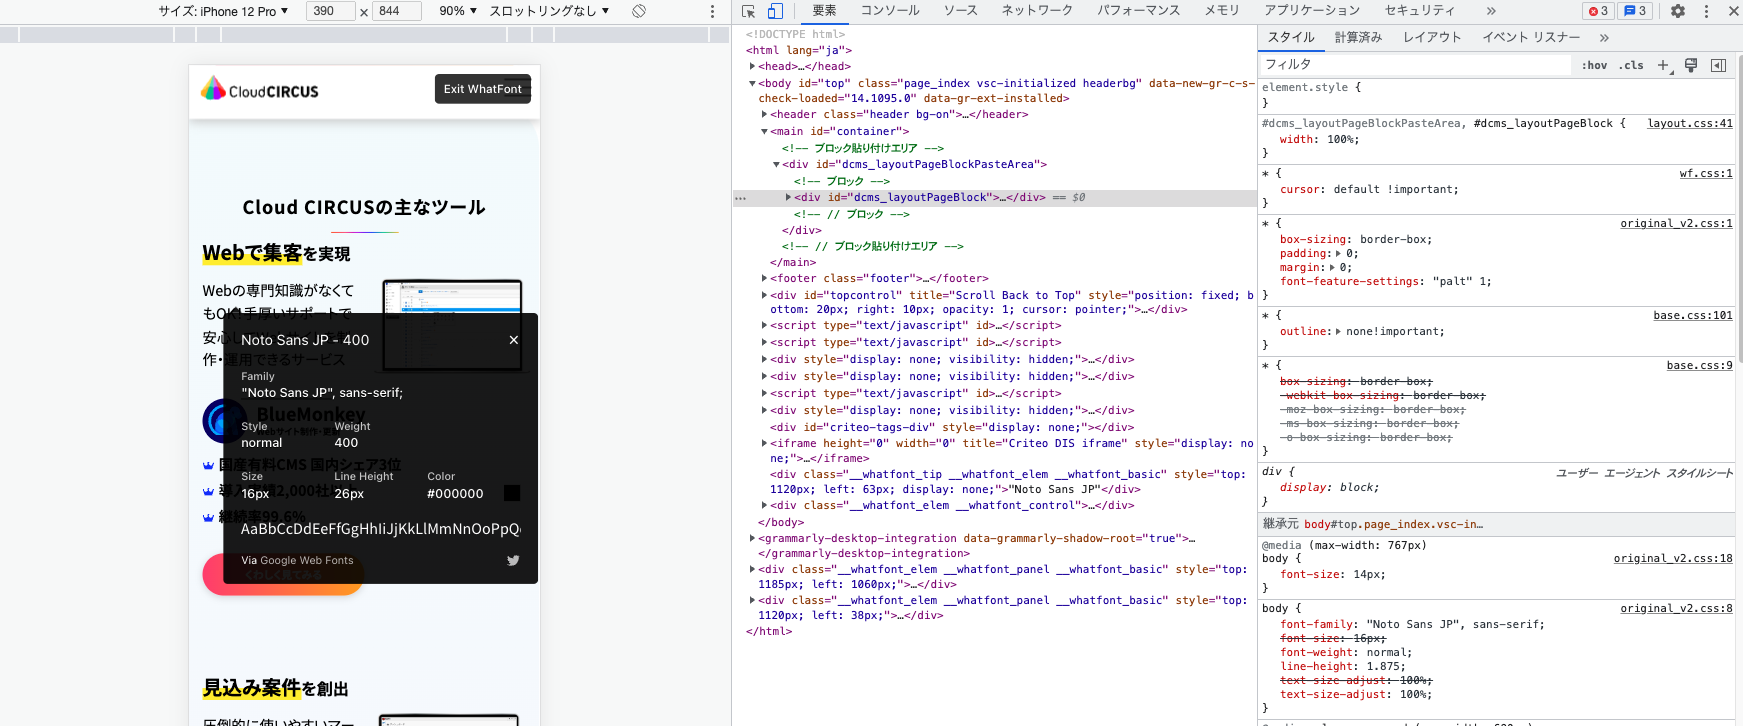Expand the dcms_layoutPageBlock div

788,198
